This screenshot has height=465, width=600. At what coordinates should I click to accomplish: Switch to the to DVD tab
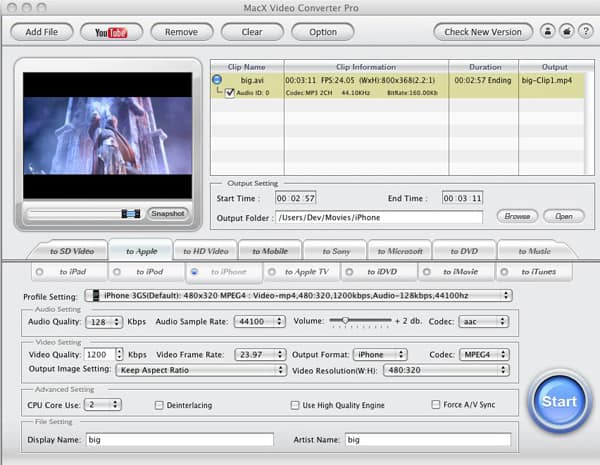[464, 251]
